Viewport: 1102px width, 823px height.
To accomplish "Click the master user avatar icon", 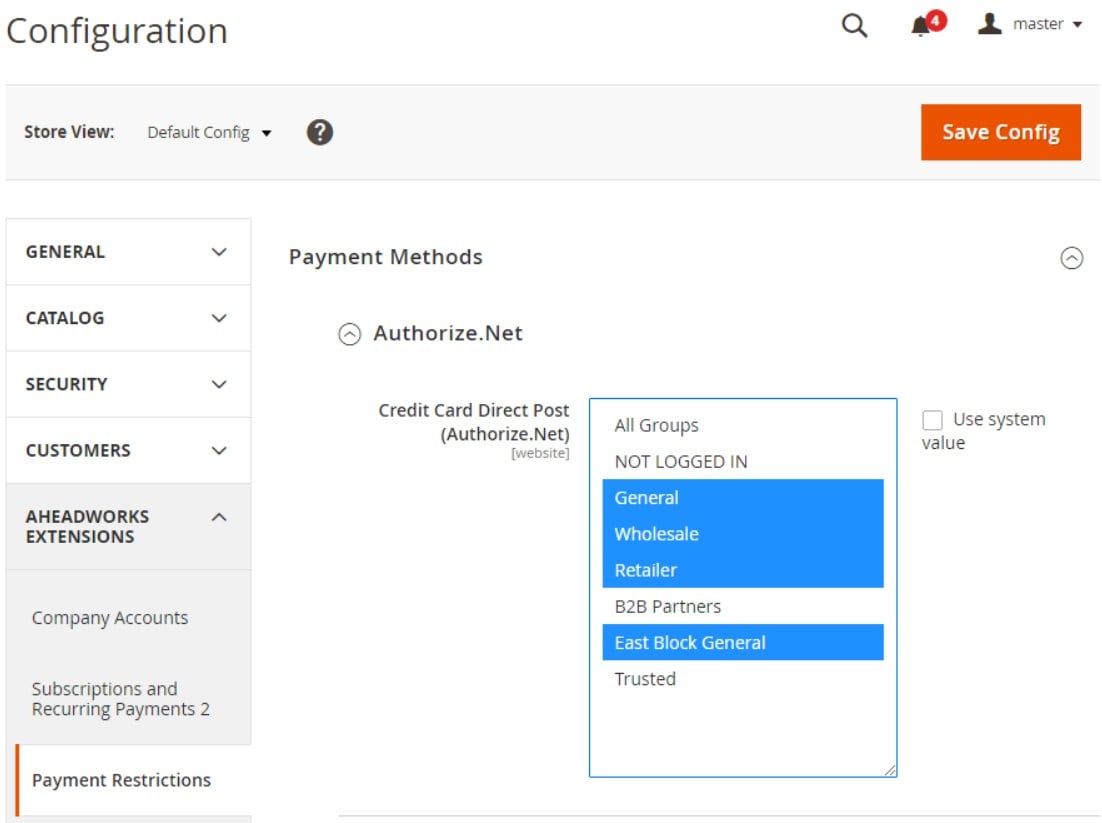I will click(x=990, y=24).
